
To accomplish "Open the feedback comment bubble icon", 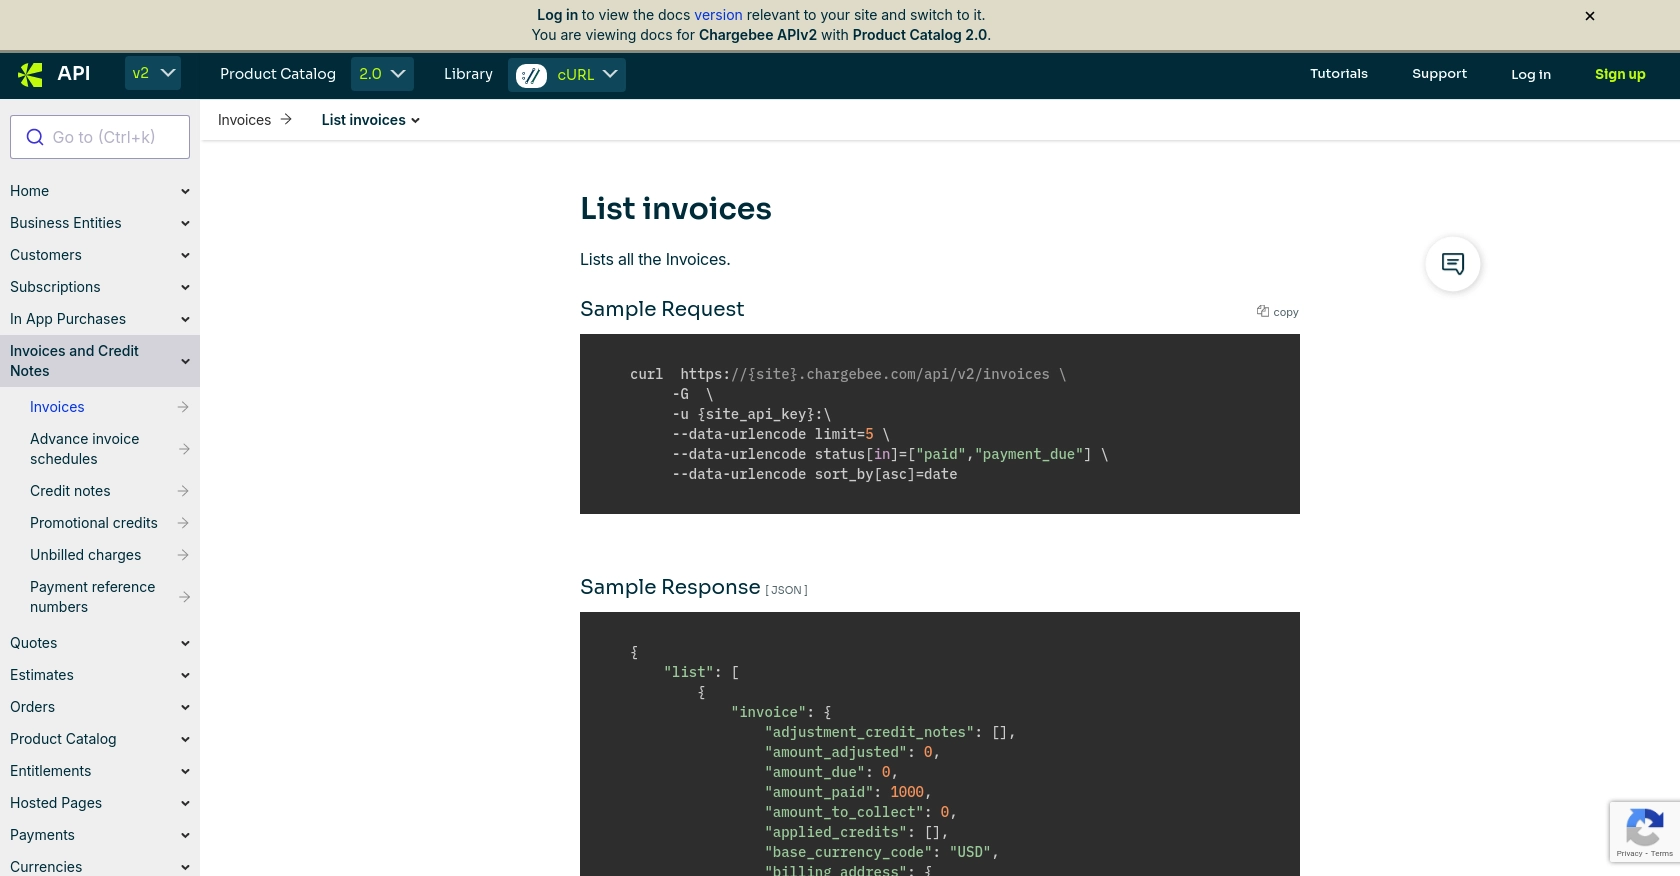I will 1452,264.
